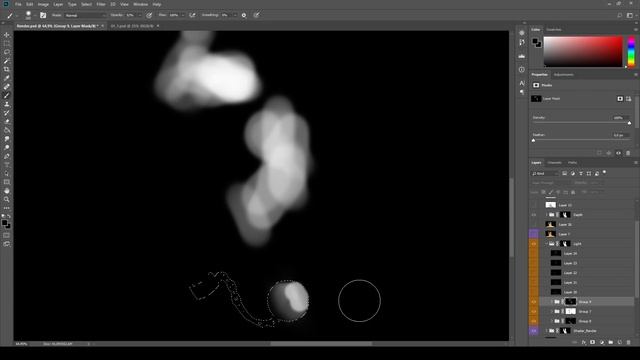This screenshot has height=360, width=640.
Task: Select the Crop tool
Action: 7,69
